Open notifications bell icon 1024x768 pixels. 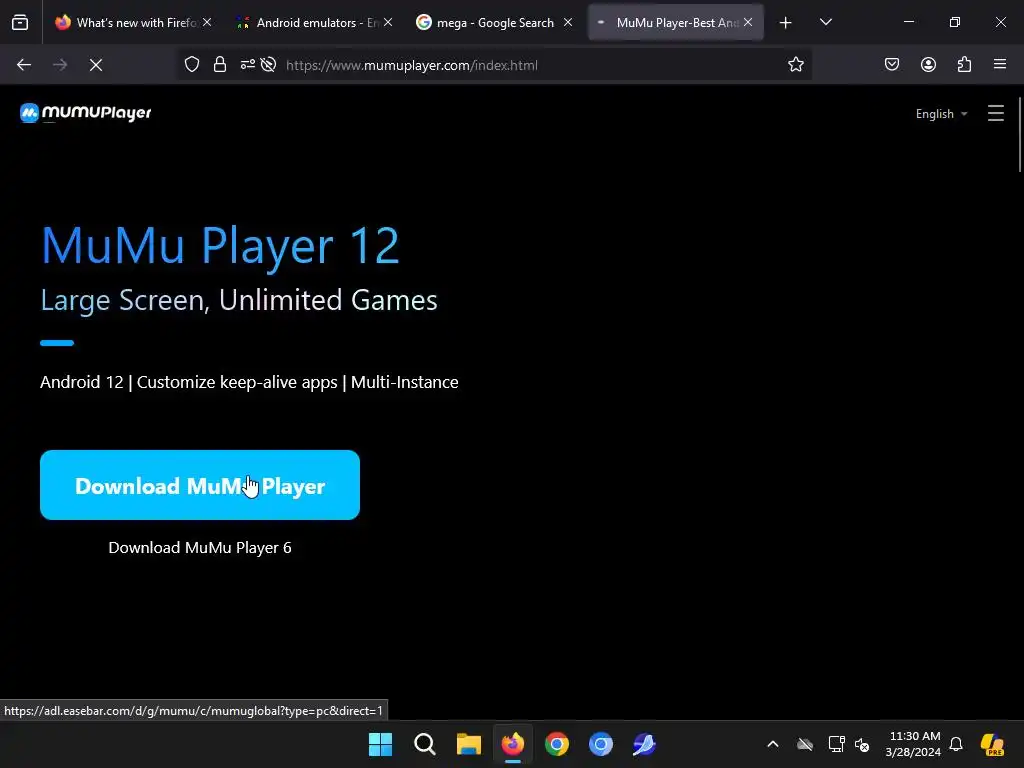coord(956,744)
